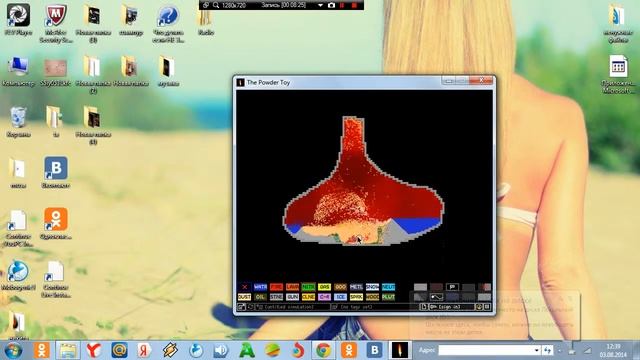Image resolution: width=640 pixels, height=360 pixels.
Task: Open Chrome from the taskbar
Action: coord(323,350)
